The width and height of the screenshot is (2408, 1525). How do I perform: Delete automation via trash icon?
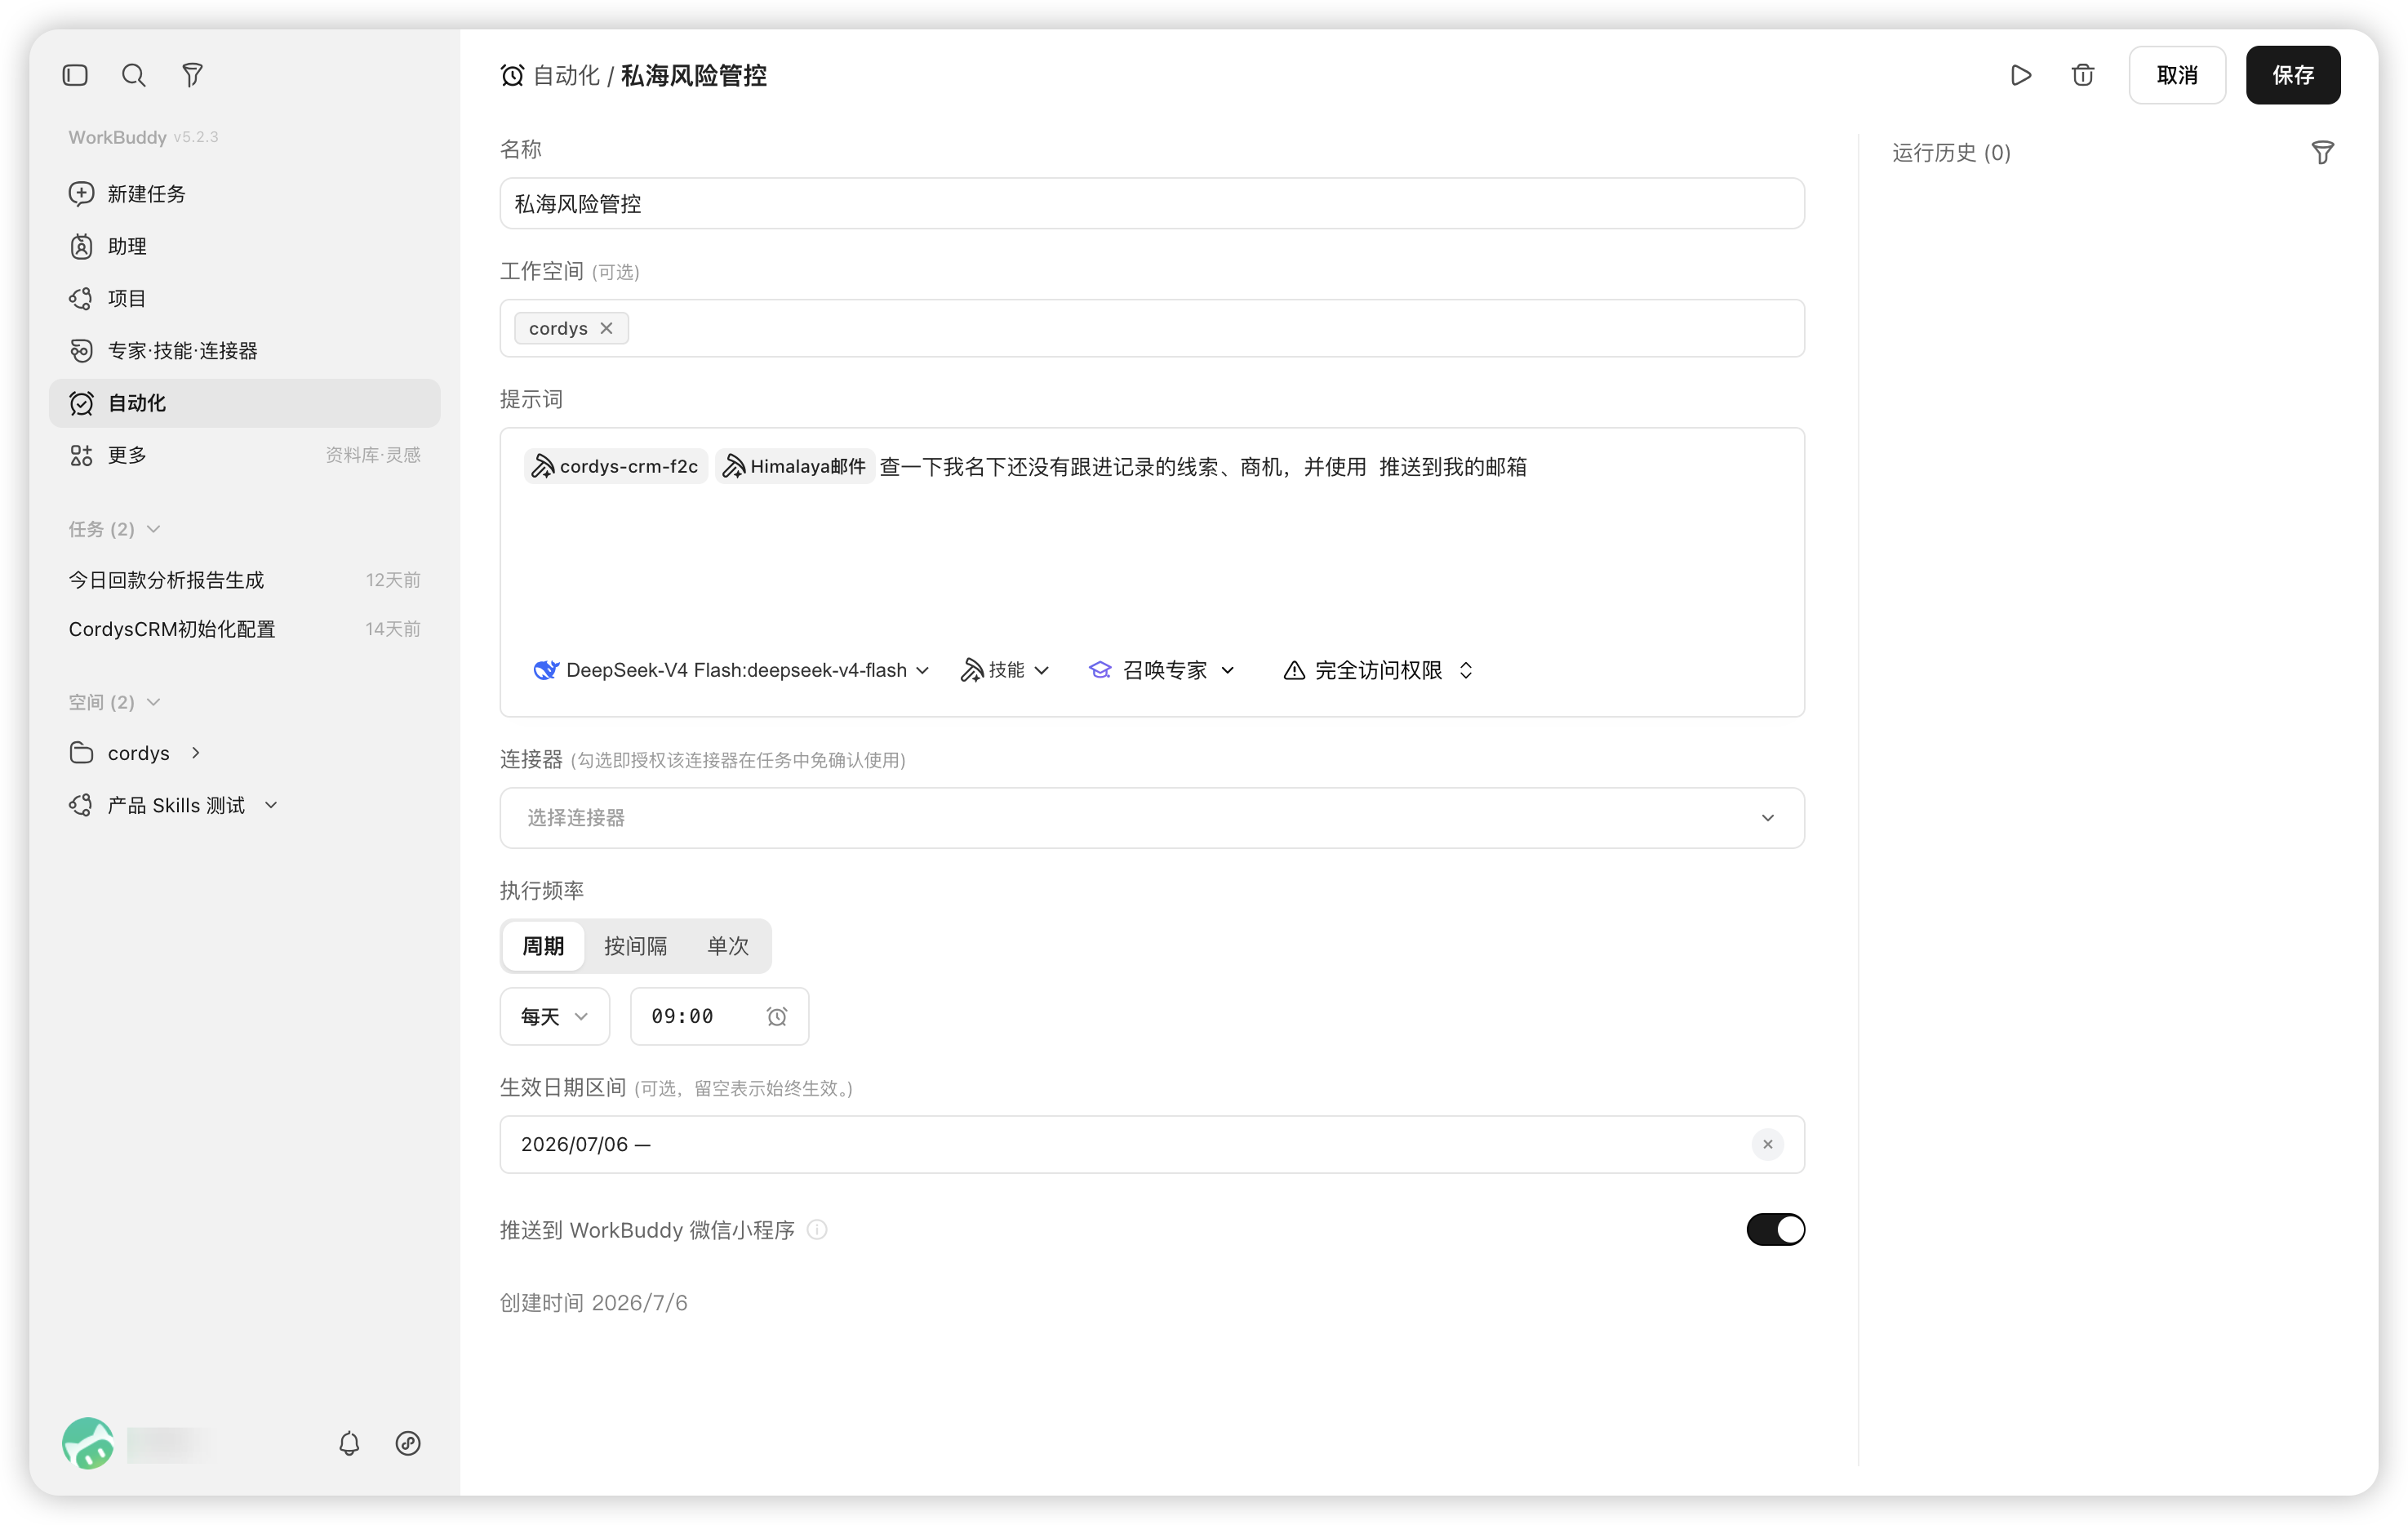click(2083, 75)
